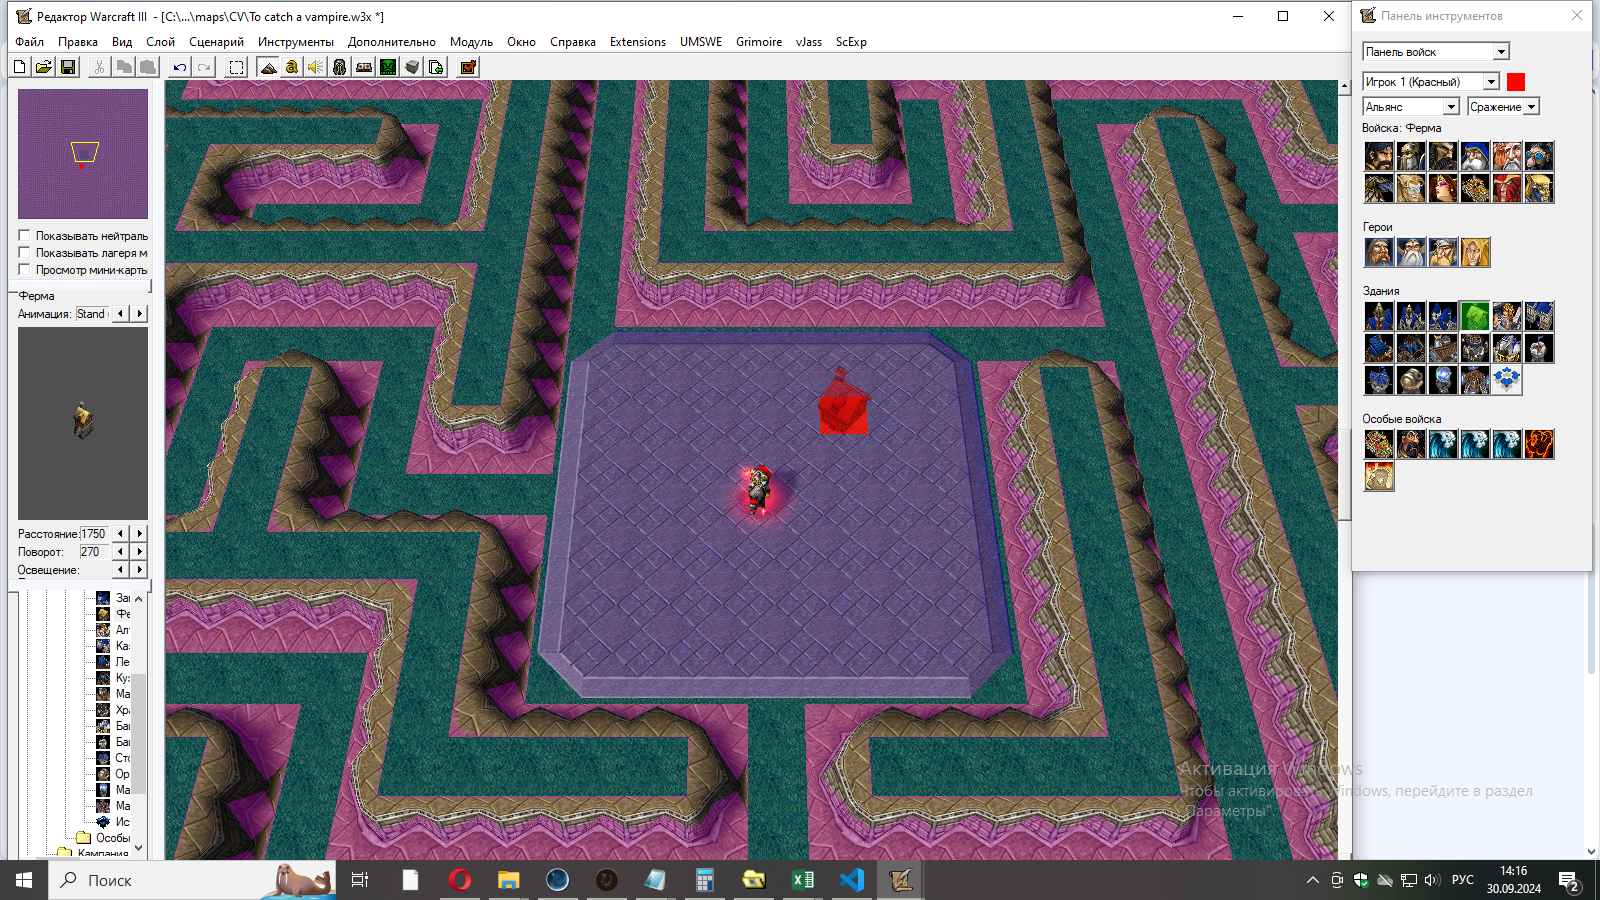Screen dimensions: 1600x900
Task: Open File Explorer from the taskbar
Action: [509, 880]
